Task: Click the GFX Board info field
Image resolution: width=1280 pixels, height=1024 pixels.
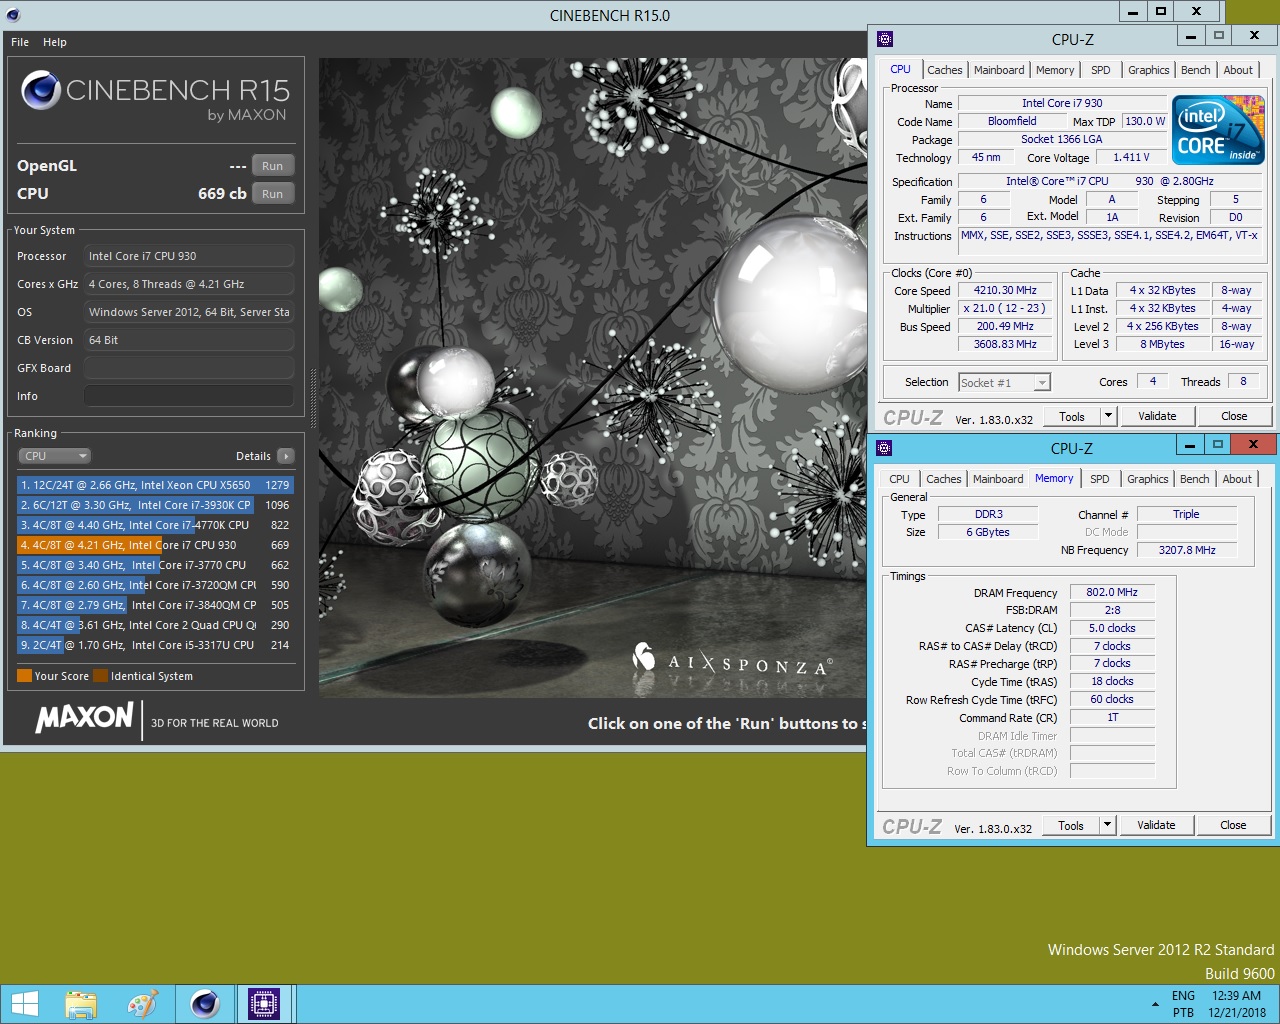Action: click(189, 368)
